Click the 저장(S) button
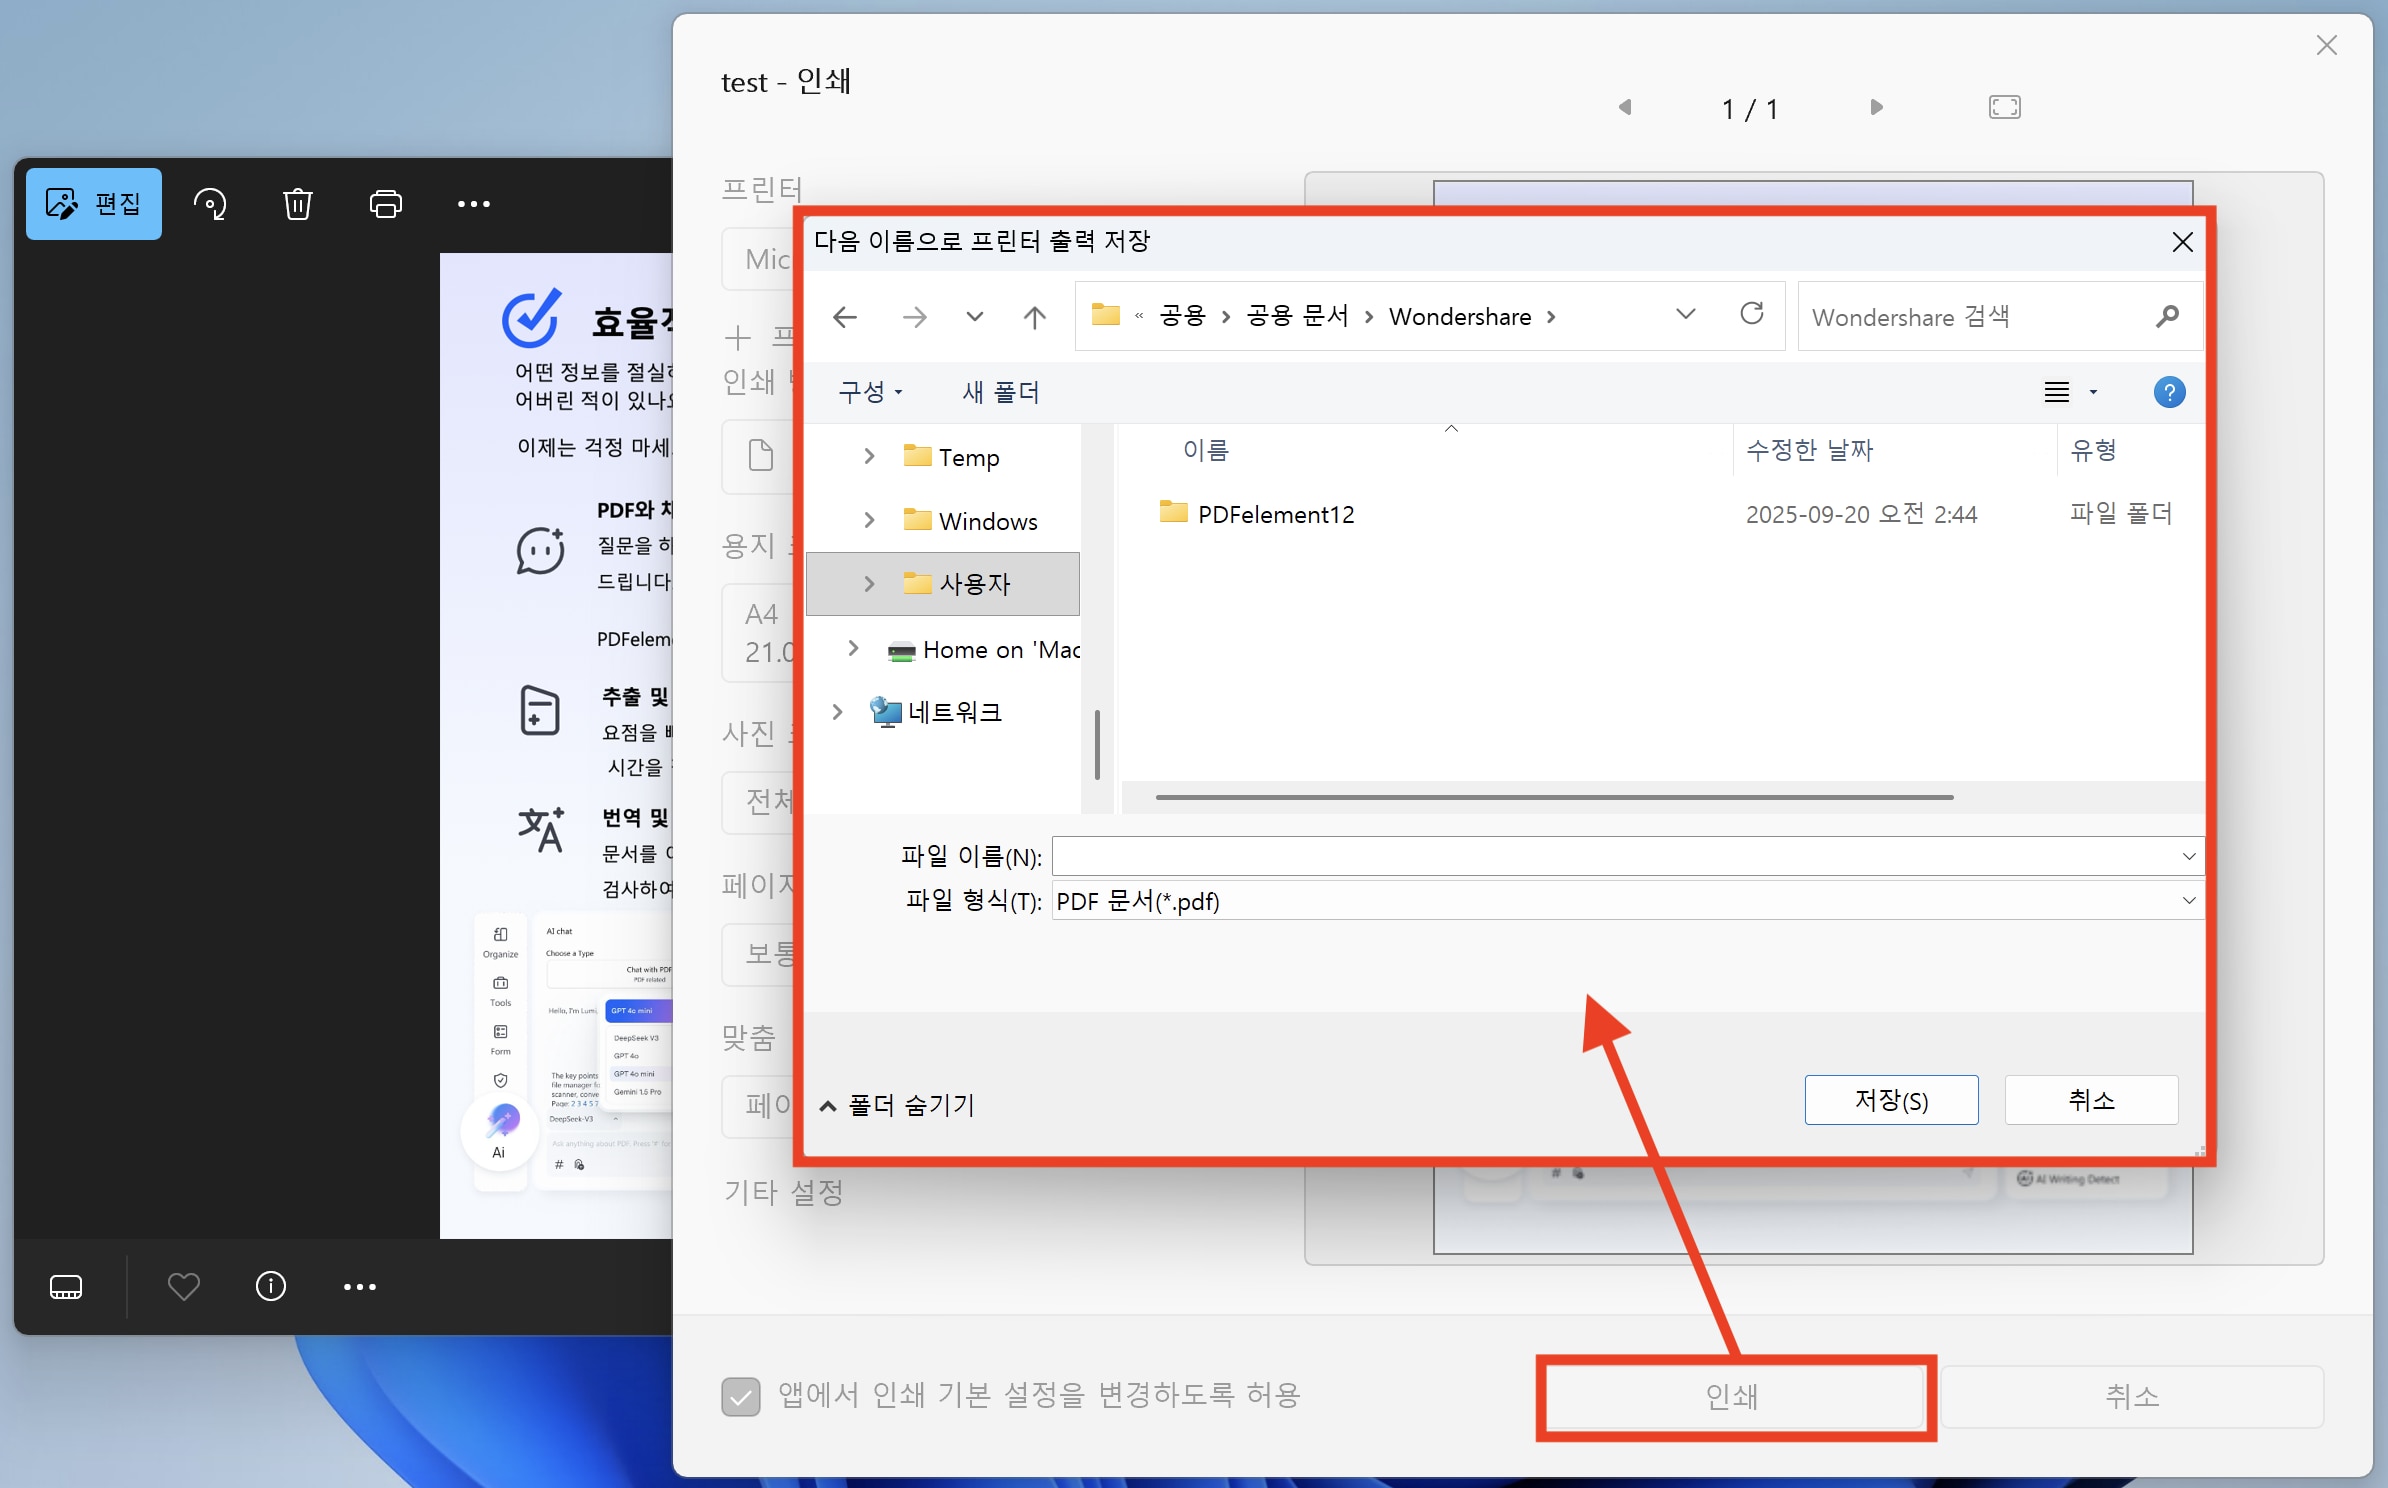This screenshot has height=1488, width=2388. pos(1890,1100)
